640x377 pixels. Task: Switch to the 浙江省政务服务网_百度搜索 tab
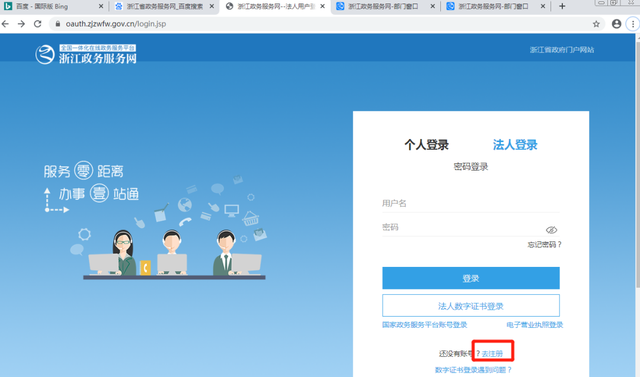(164, 6)
